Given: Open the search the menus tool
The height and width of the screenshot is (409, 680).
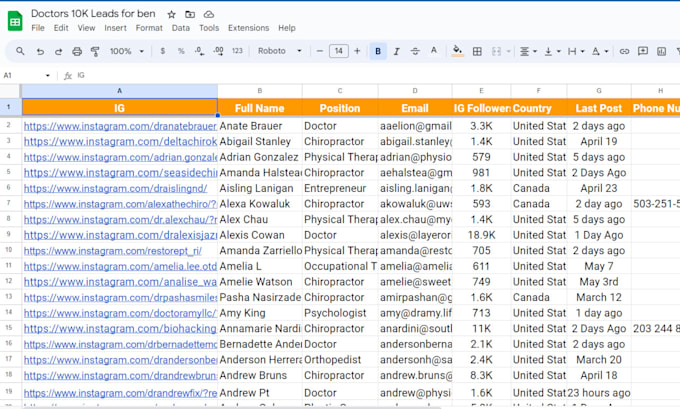Looking at the screenshot, I should point(20,51).
